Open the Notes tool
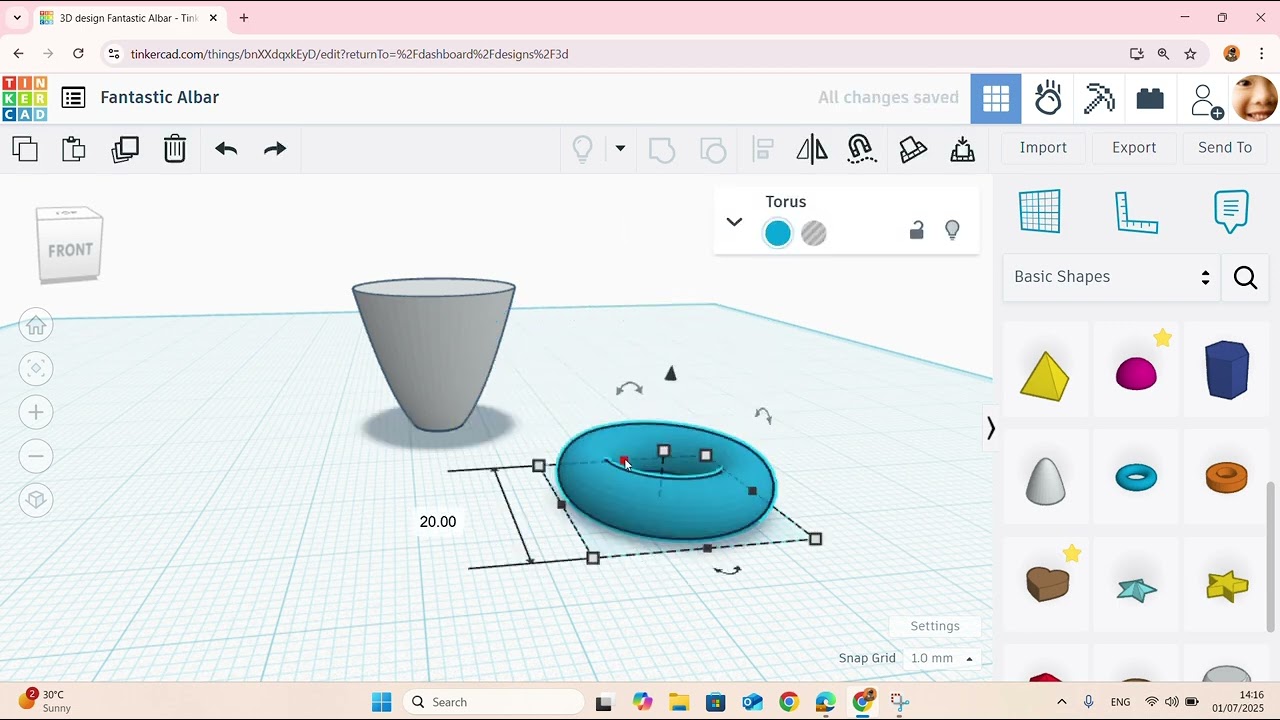Viewport: 1280px width, 720px height. pyautogui.click(x=1231, y=211)
